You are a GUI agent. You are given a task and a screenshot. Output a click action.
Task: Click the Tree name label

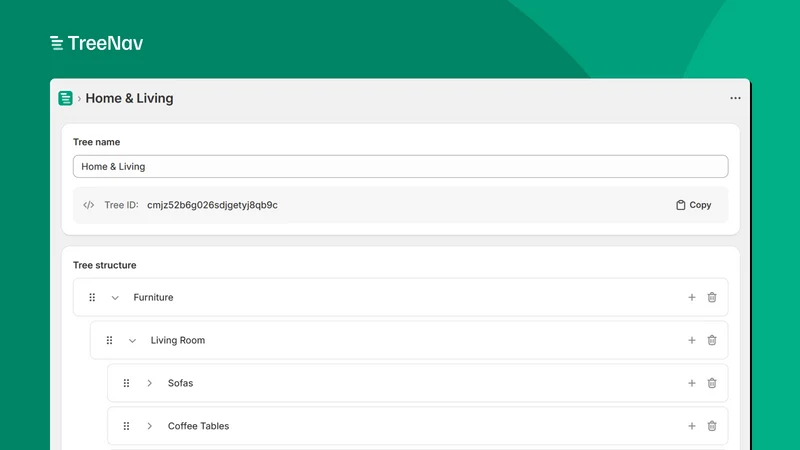(96, 142)
